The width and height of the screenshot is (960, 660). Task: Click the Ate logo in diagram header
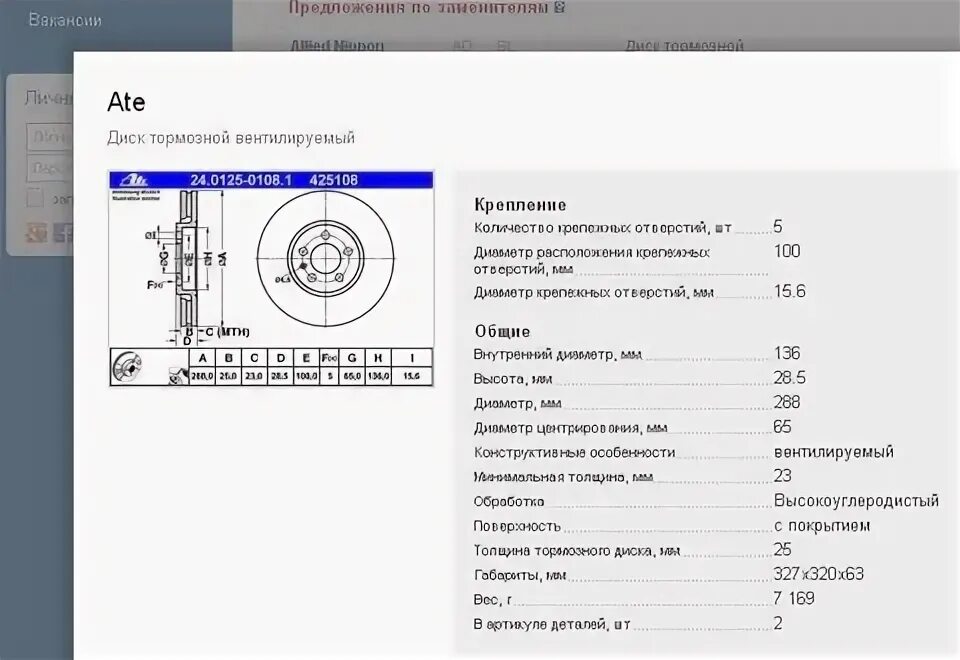134,180
